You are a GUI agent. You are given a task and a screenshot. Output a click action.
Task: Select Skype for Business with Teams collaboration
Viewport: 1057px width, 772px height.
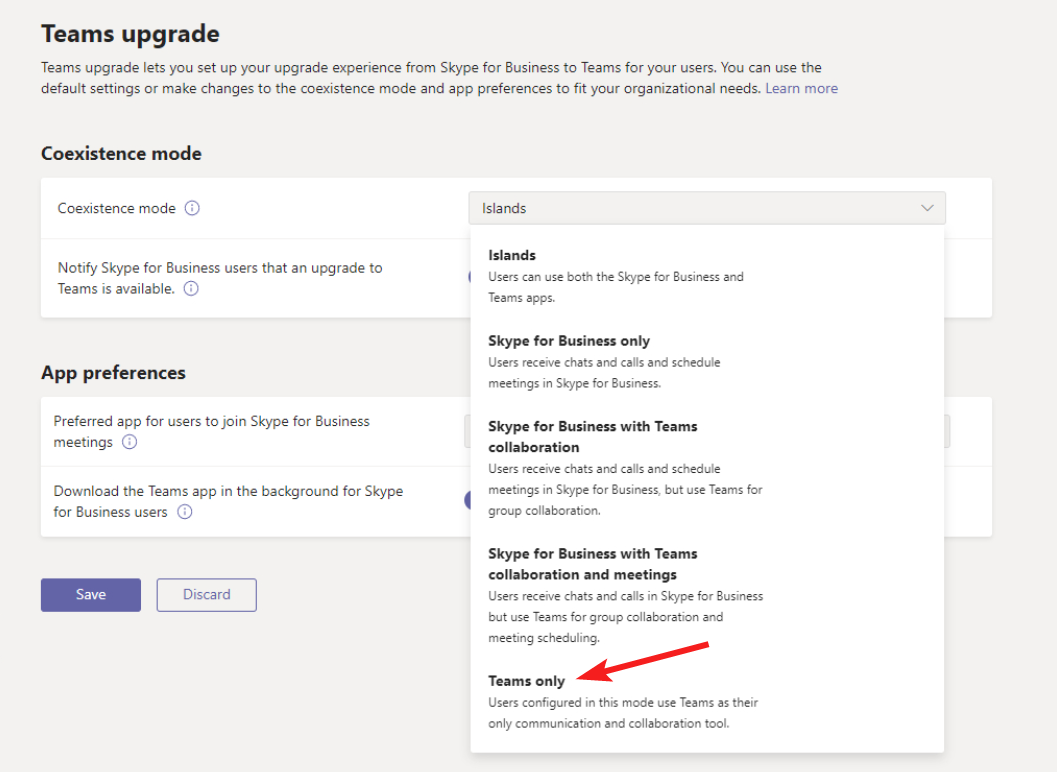(x=706, y=468)
